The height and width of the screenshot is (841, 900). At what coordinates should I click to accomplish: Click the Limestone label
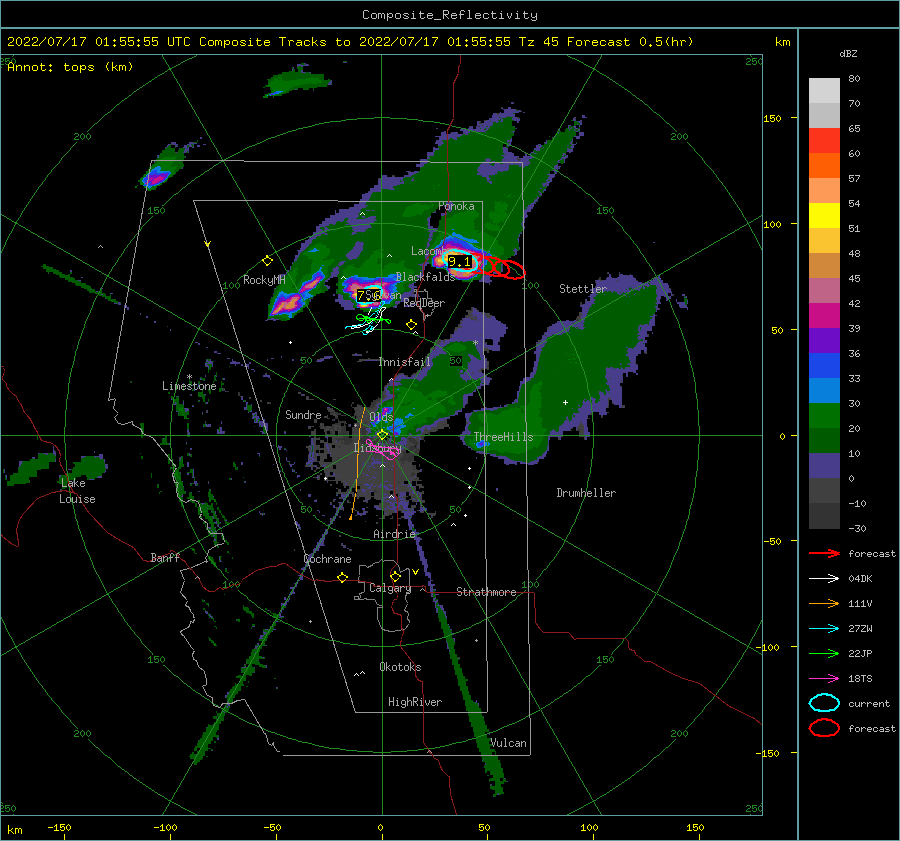pos(189,386)
